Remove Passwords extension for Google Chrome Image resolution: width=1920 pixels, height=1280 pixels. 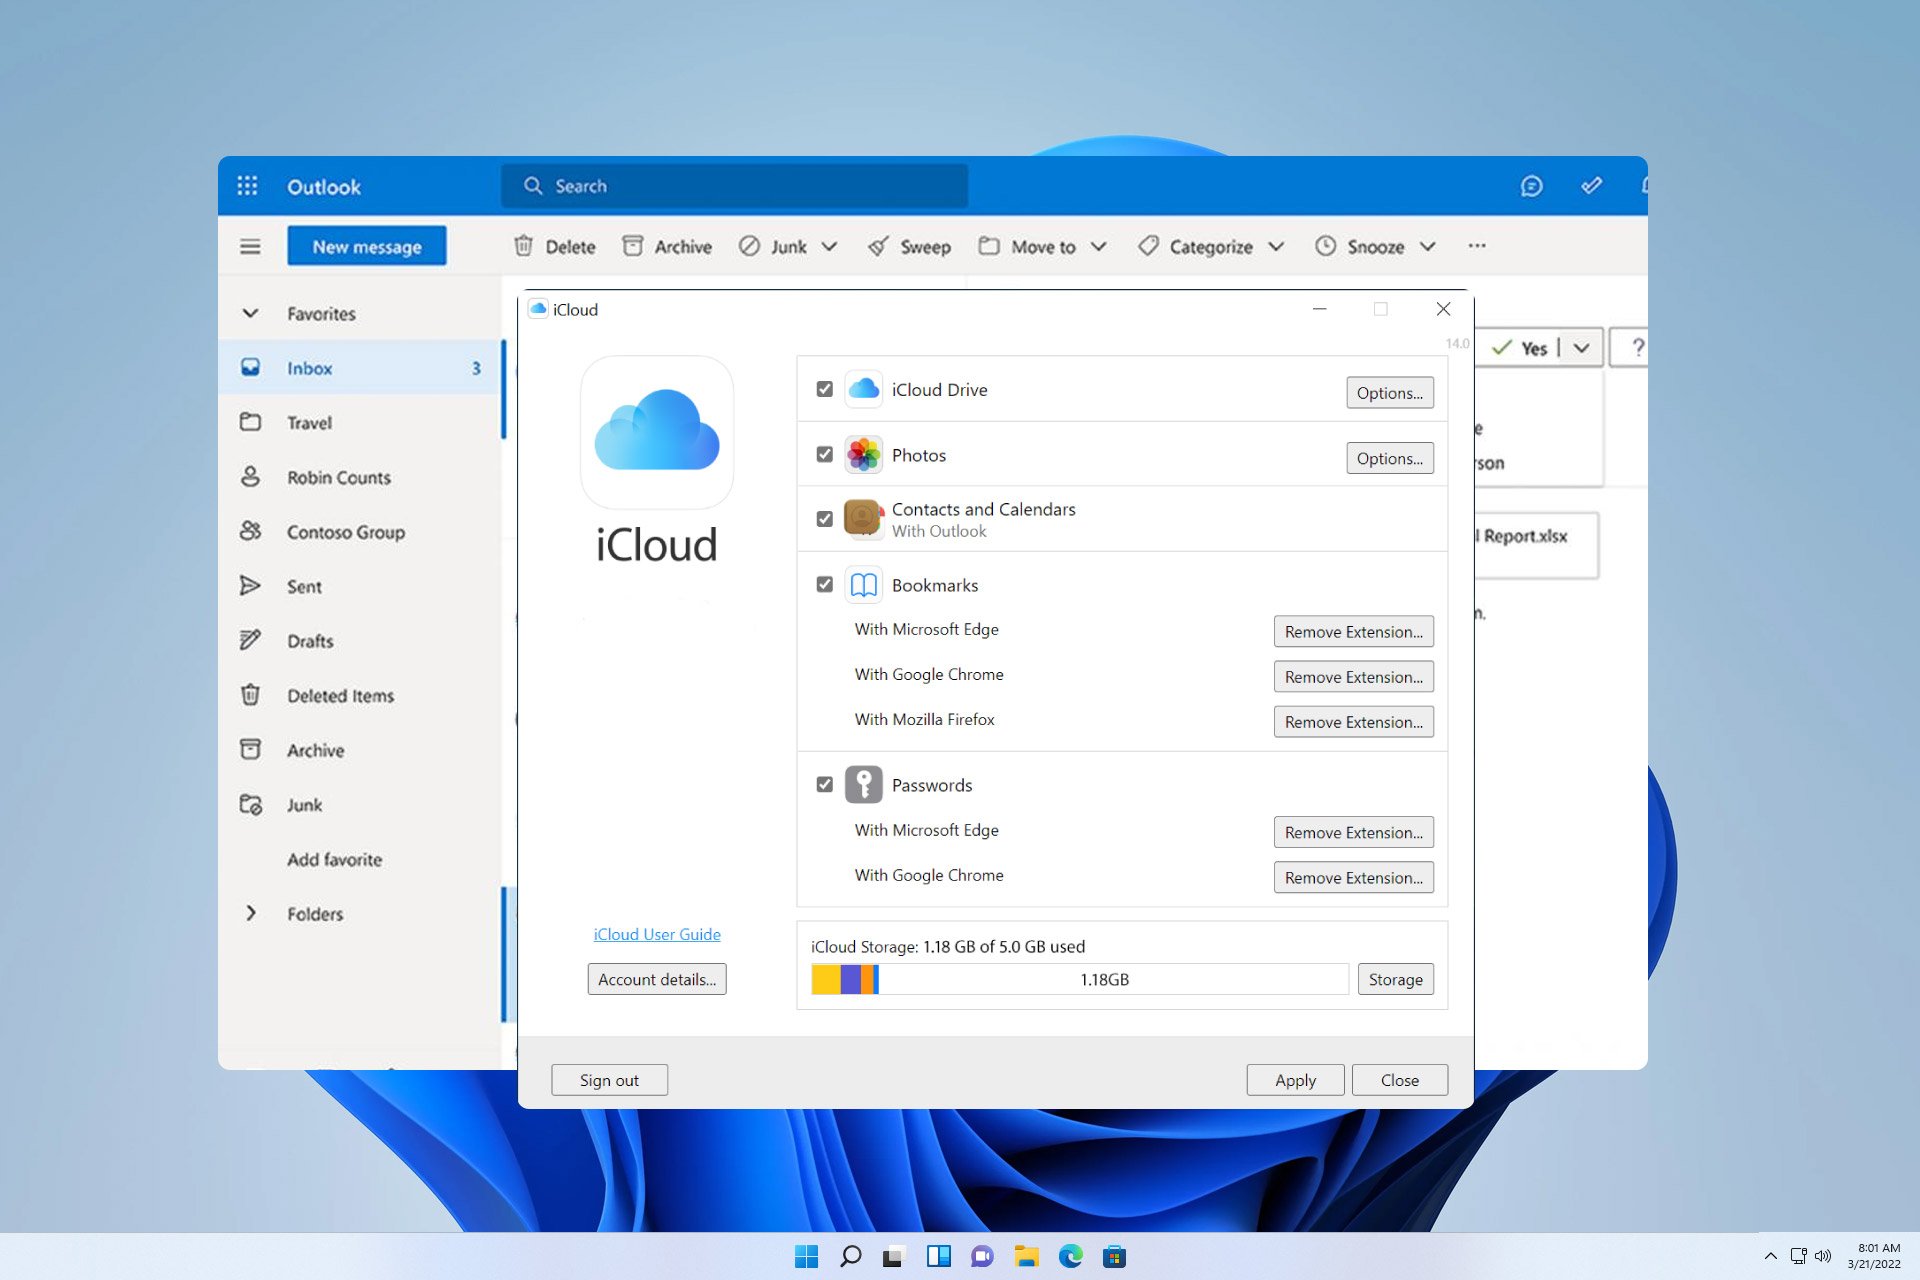click(1353, 877)
